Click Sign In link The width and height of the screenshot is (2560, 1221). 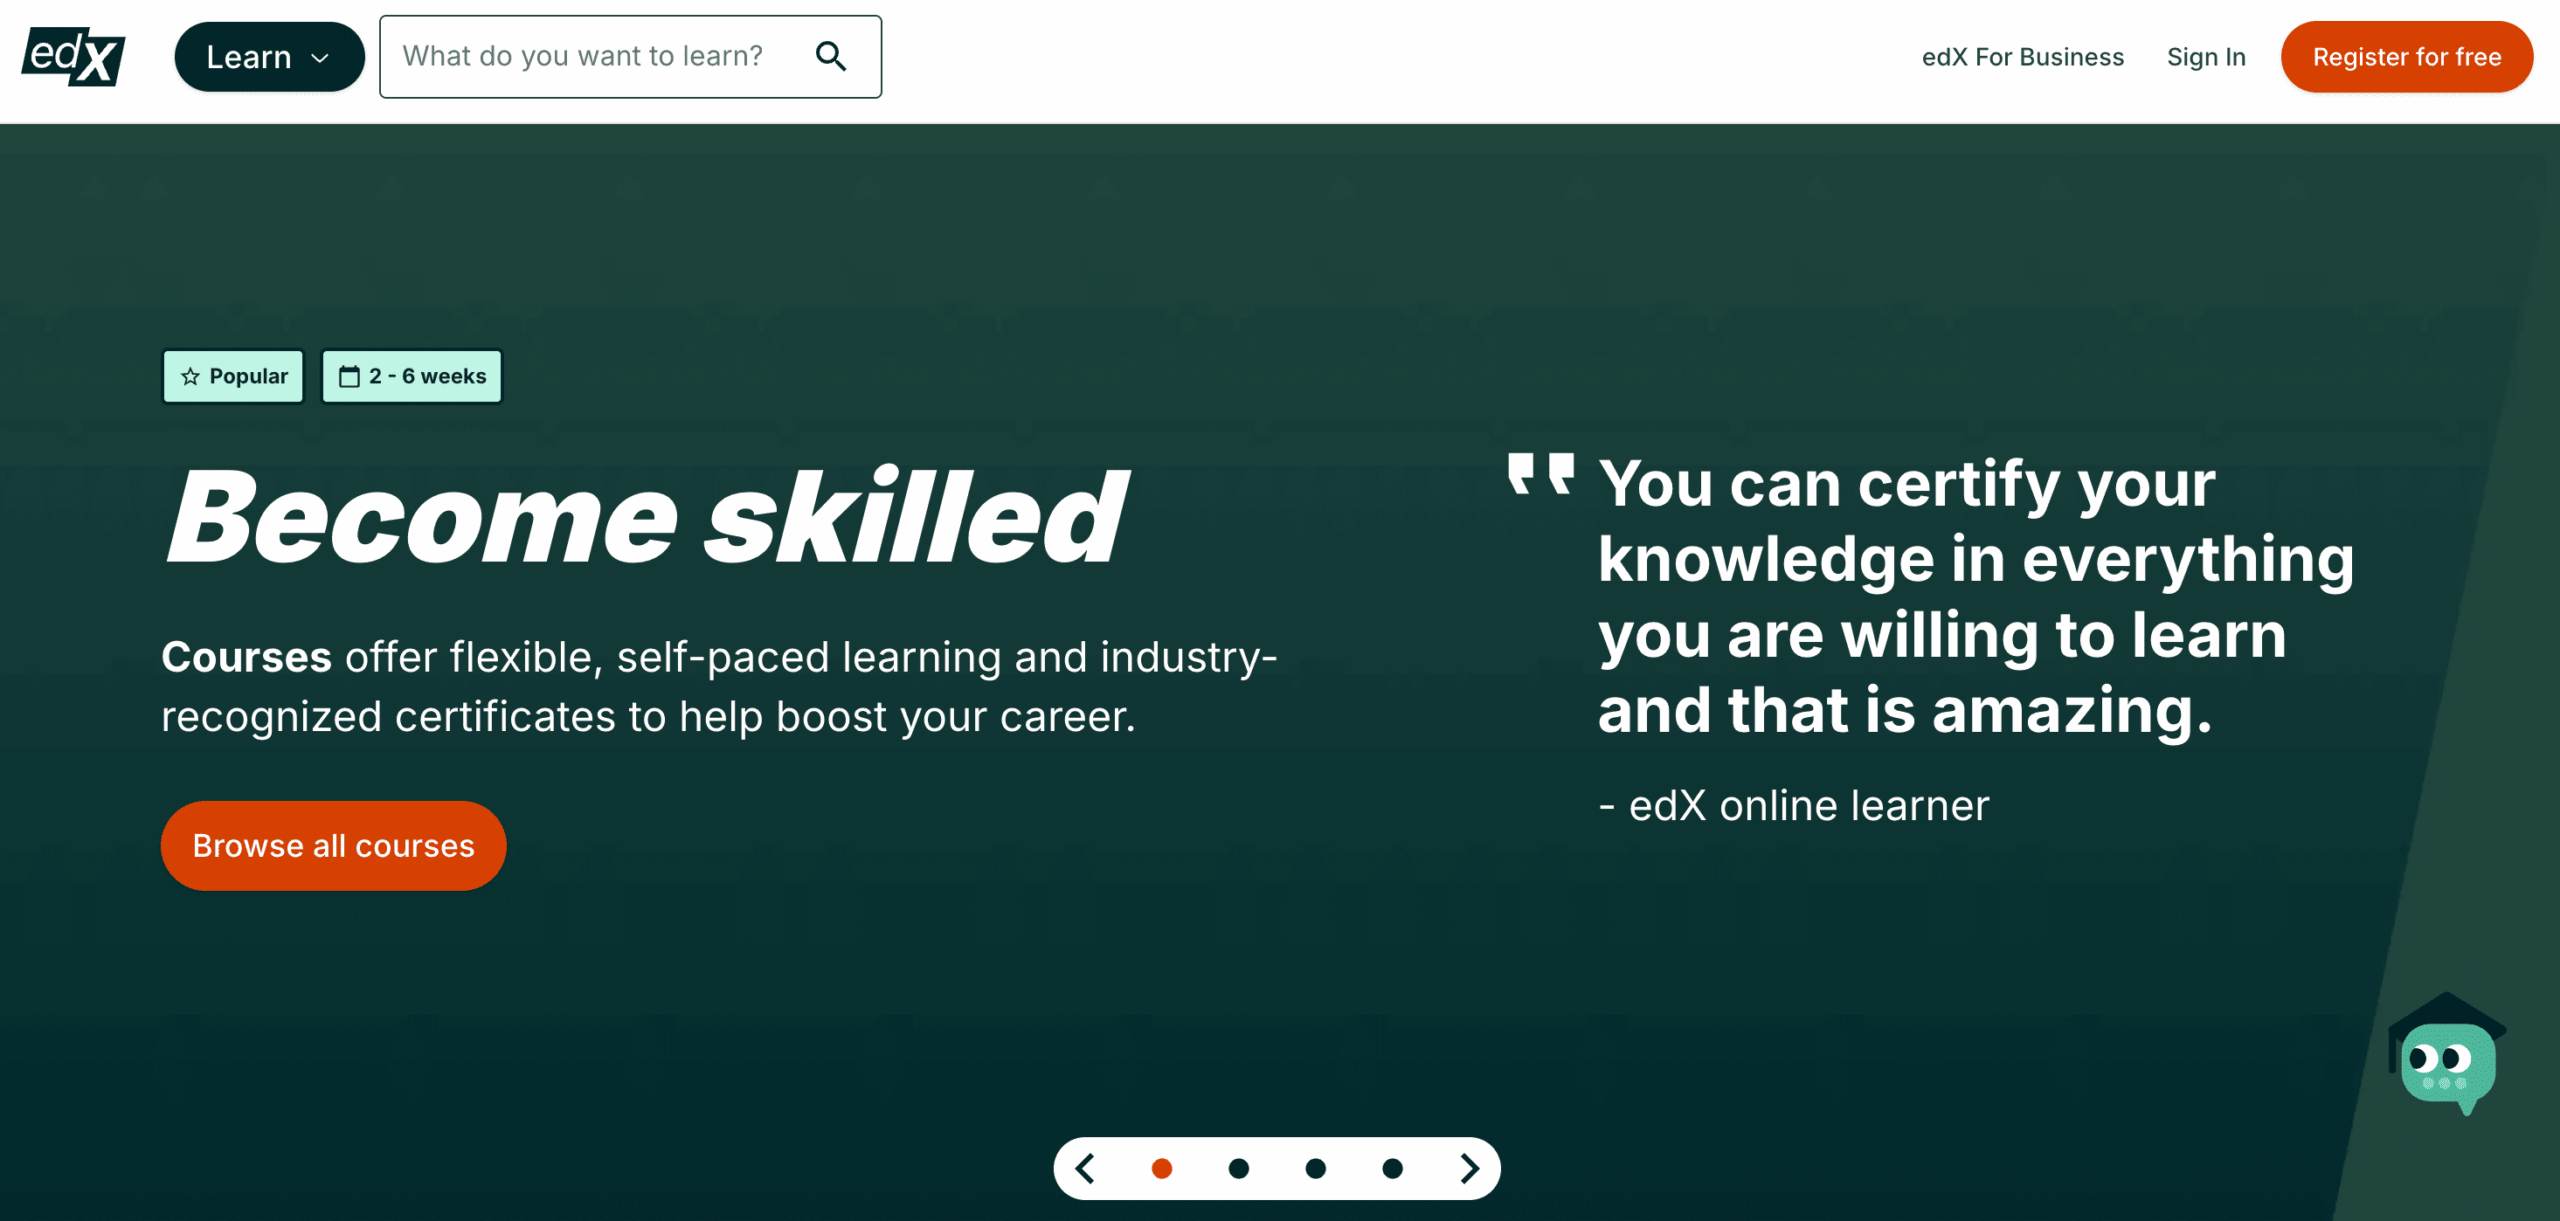[2206, 57]
